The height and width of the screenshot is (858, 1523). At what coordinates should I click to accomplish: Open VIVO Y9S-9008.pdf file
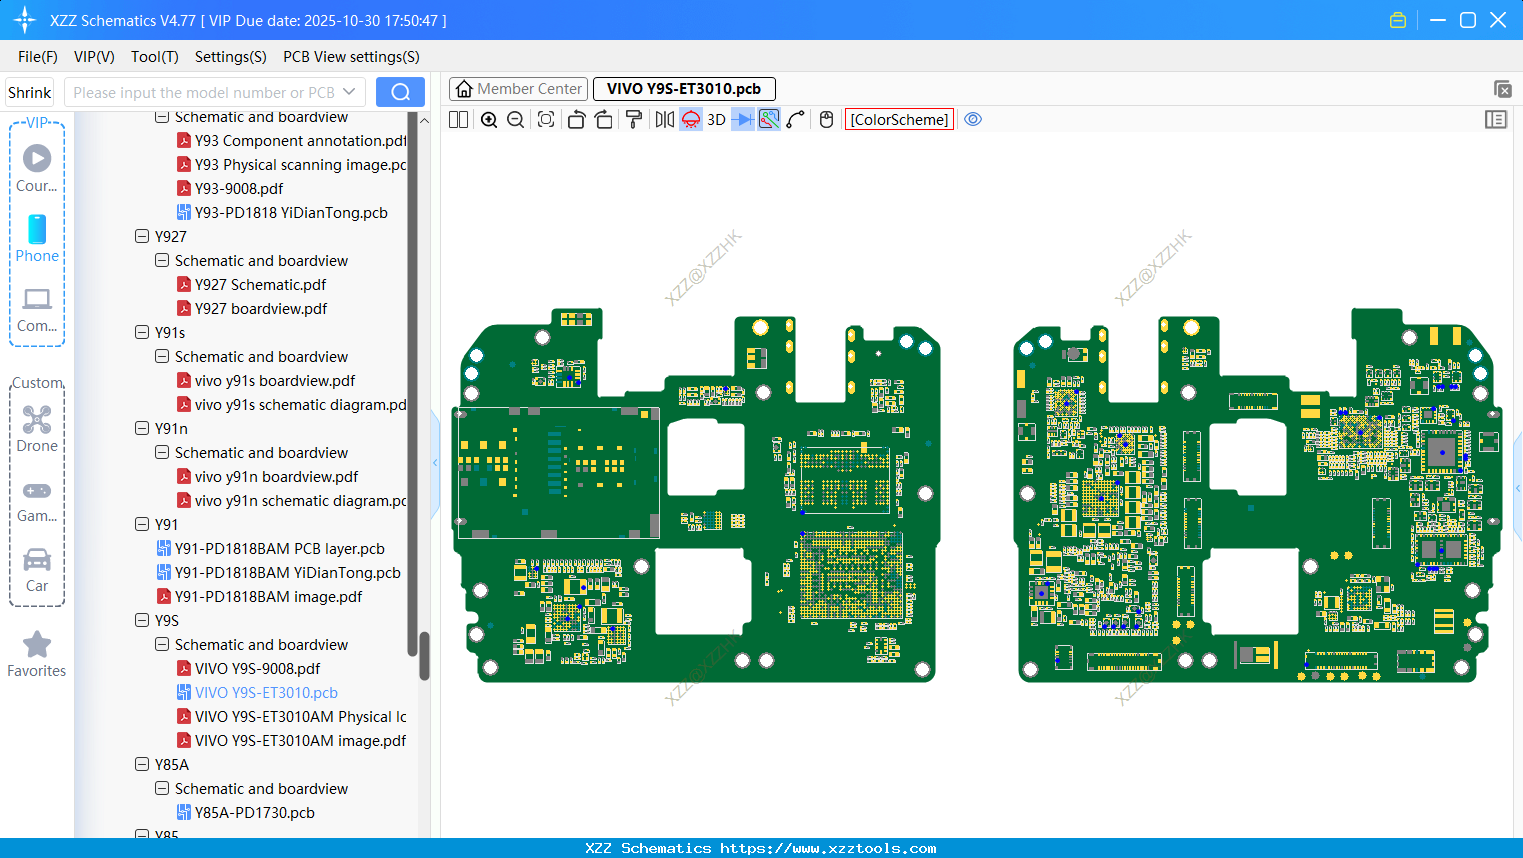coord(257,669)
